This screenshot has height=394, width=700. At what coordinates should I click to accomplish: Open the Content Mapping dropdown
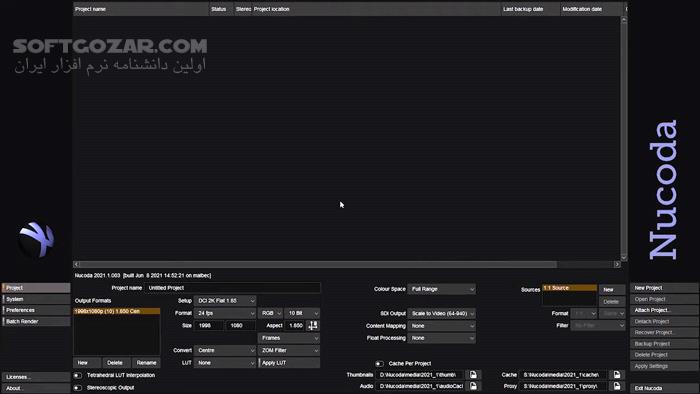442,326
